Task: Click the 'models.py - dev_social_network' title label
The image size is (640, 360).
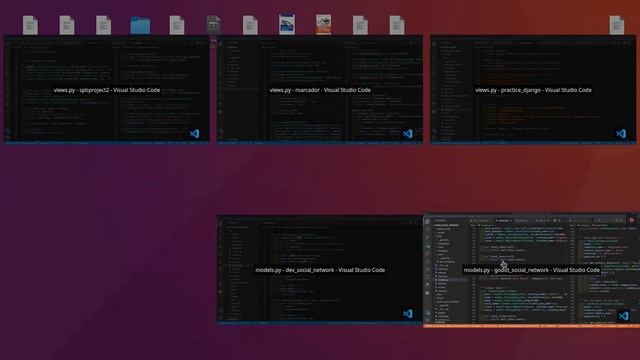Action: [320, 270]
